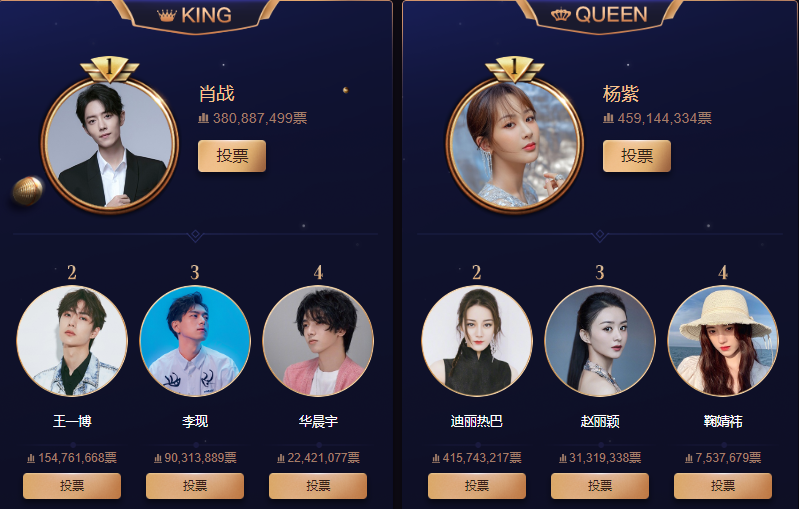Click 华晨宇's round avatar
This screenshot has width=799, height=509.
click(x=318, y=341)
